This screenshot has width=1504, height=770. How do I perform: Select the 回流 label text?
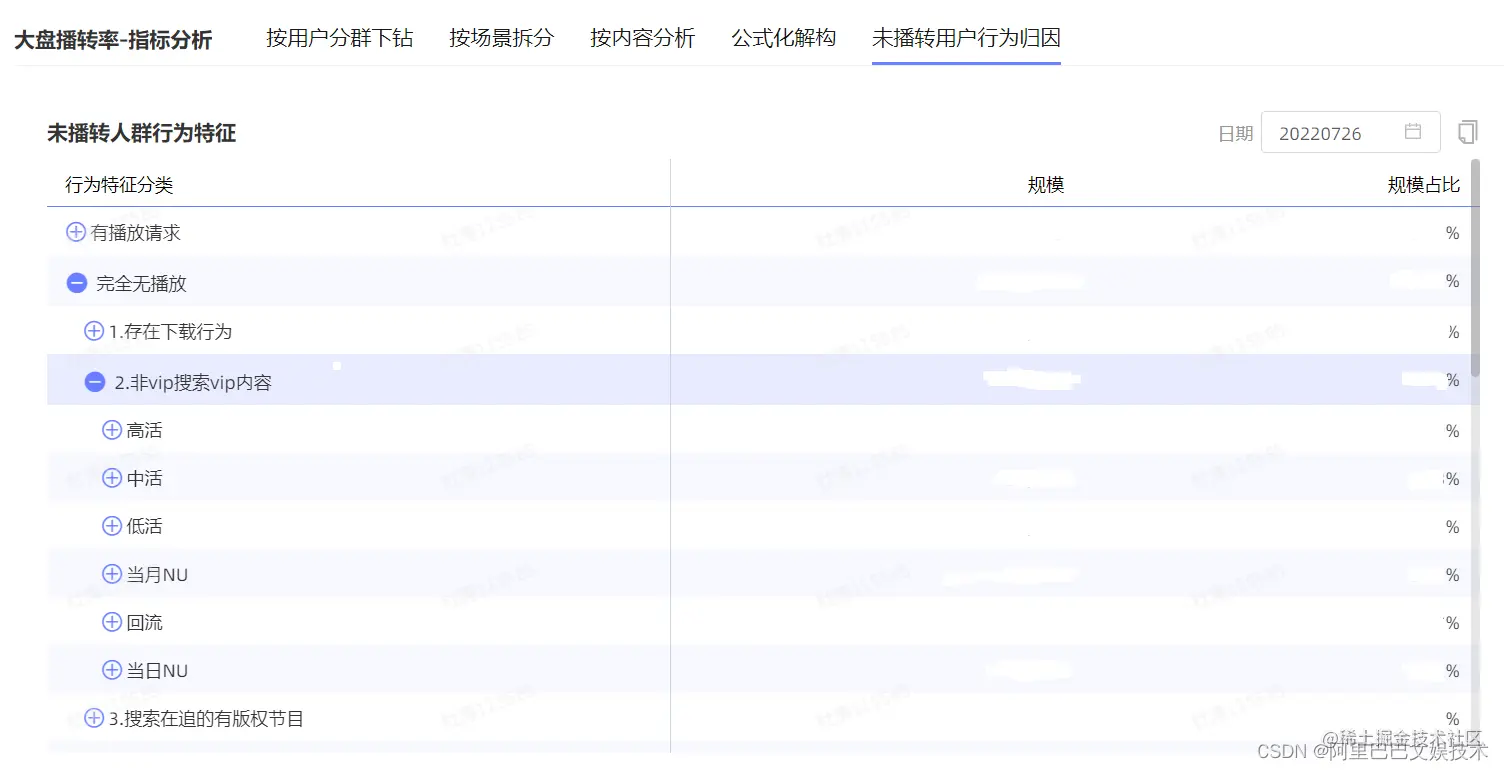[145, 623]
